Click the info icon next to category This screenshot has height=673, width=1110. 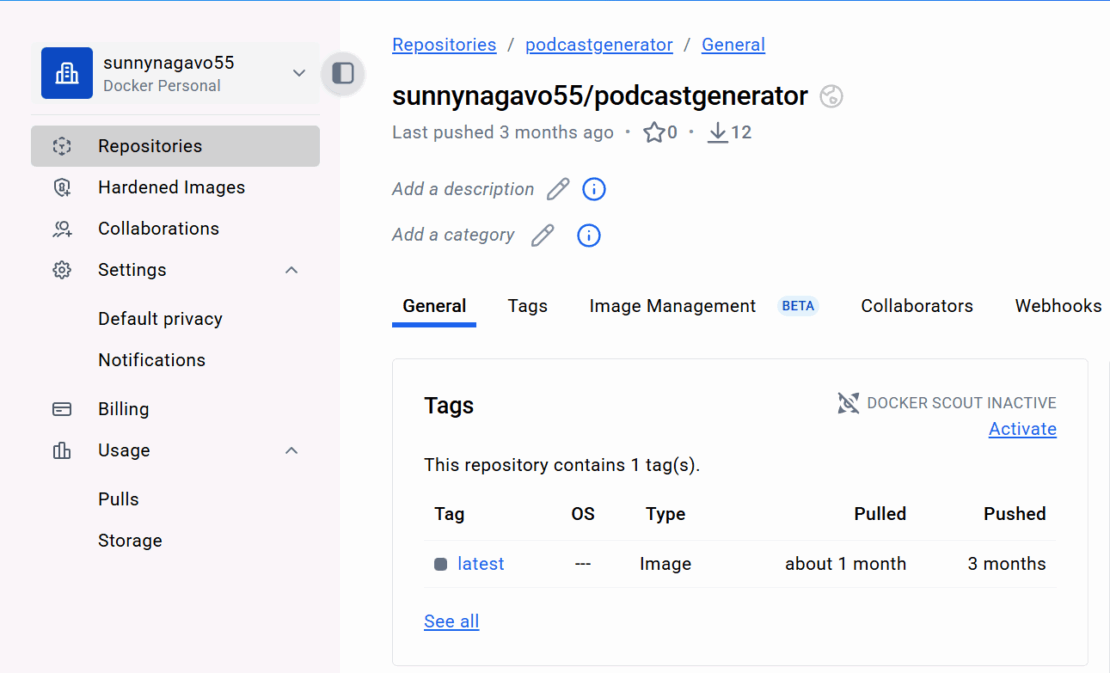pyautogui.click(x=589, y=235)
